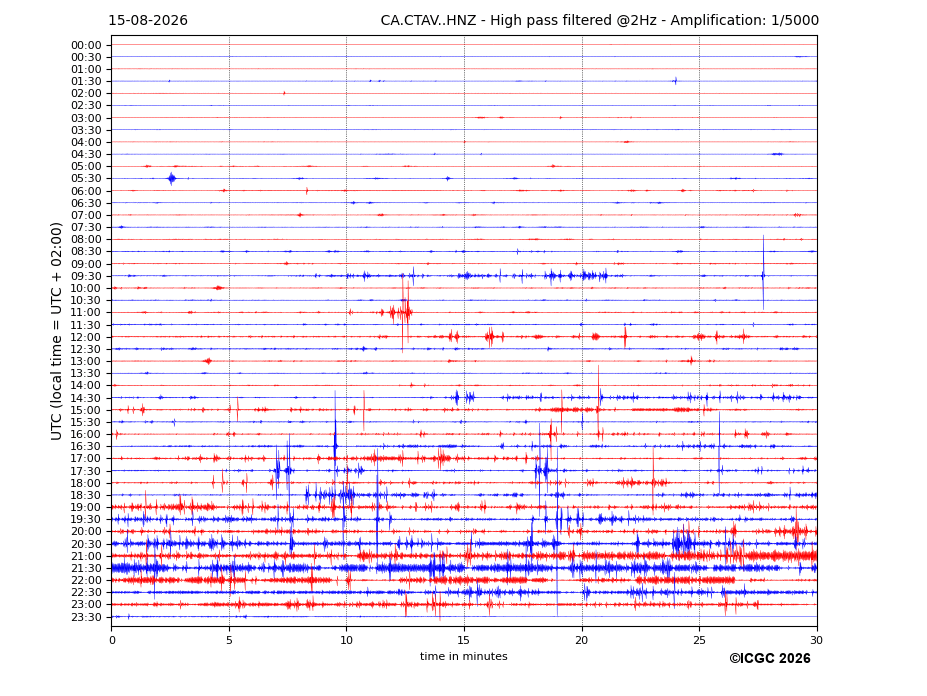Select the 18:30 time row label
This screenshot has height=696, width=927.
(86, 496)
